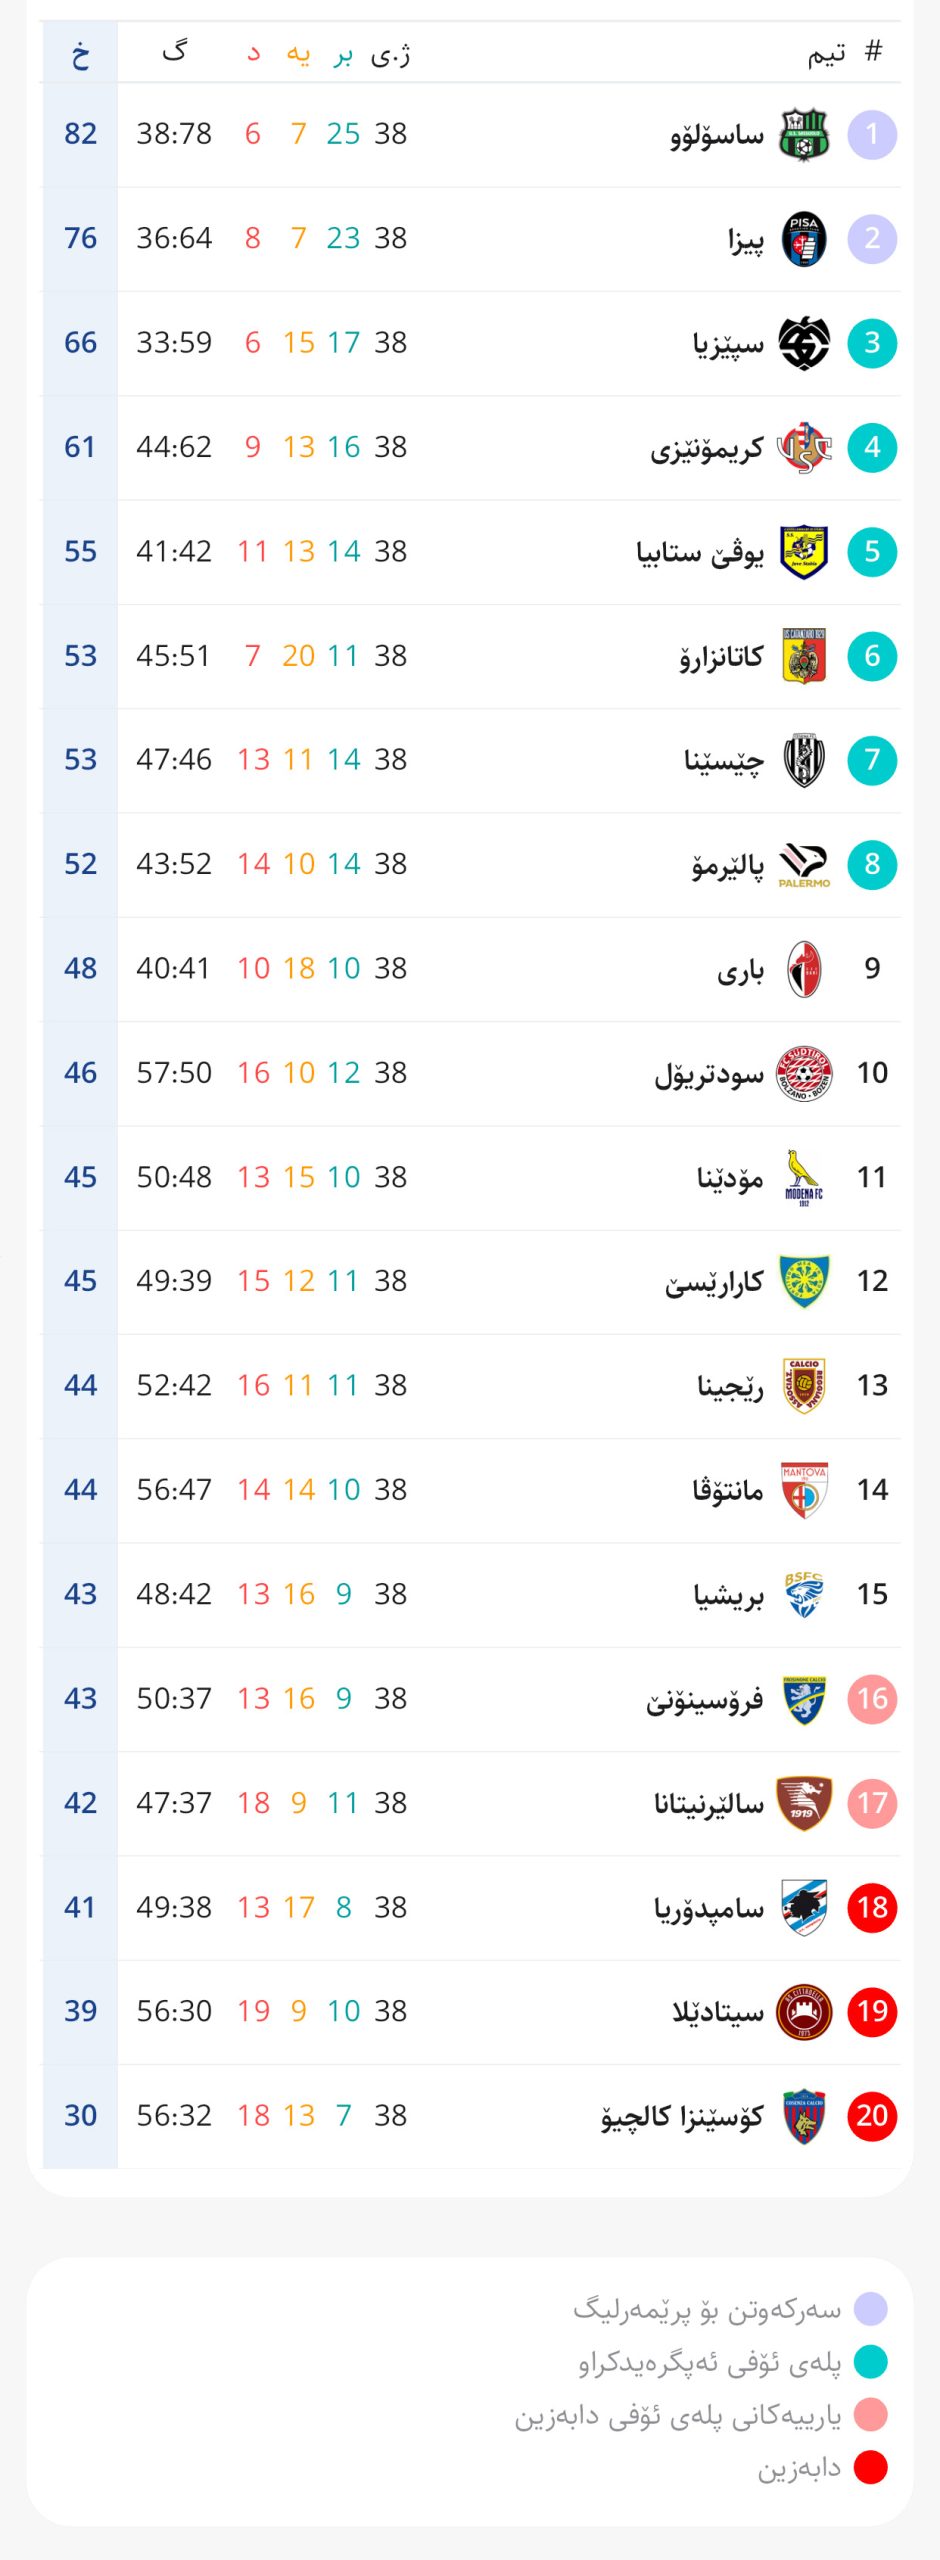Open team name کریمۆنێزی
The width and height of the screenshot is (940, 2560).
[x=707, y=449]
